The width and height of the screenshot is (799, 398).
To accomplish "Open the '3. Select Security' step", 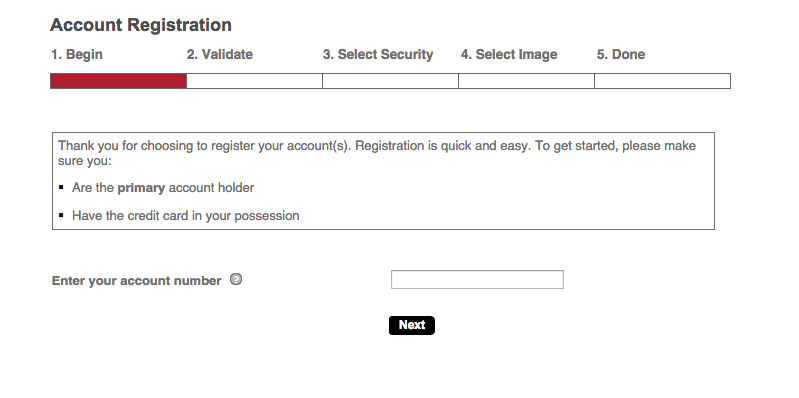I will (x=378, y=55).
